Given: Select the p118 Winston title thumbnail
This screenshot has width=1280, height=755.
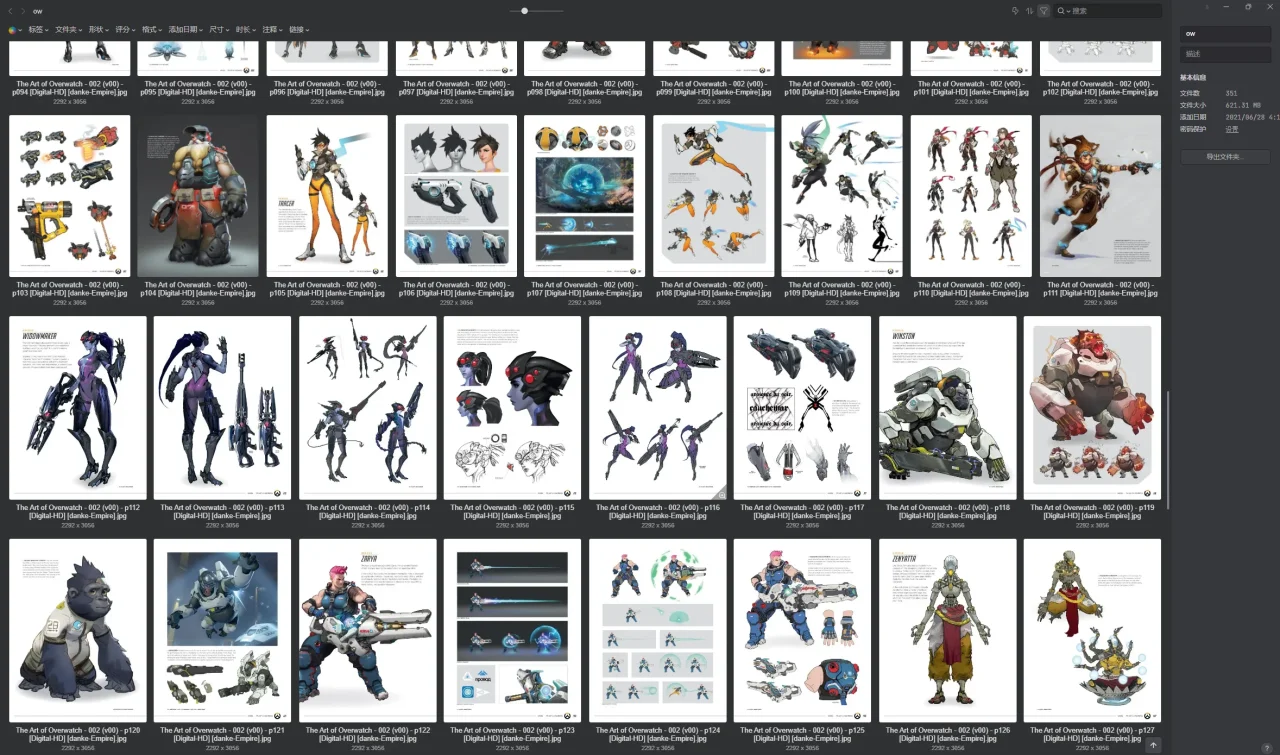Looking at the screenshot, I should tap(948, 408).
